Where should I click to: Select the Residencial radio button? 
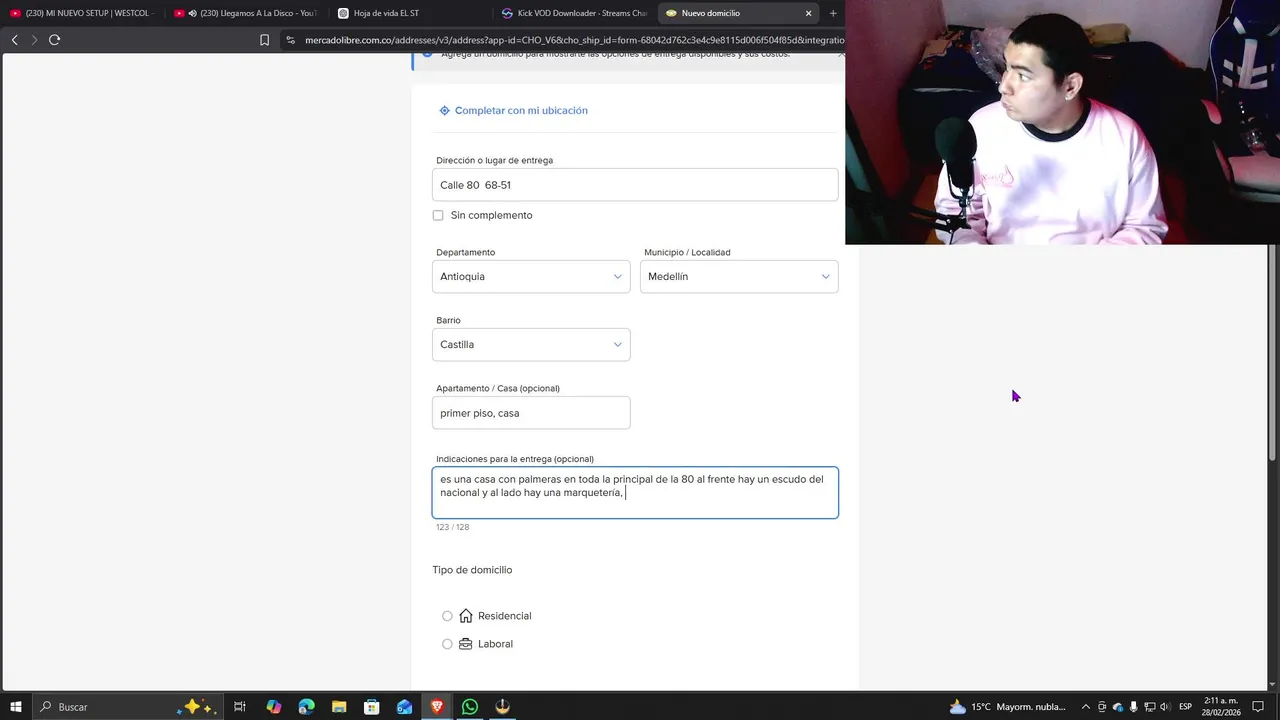[x=447, y=616]
